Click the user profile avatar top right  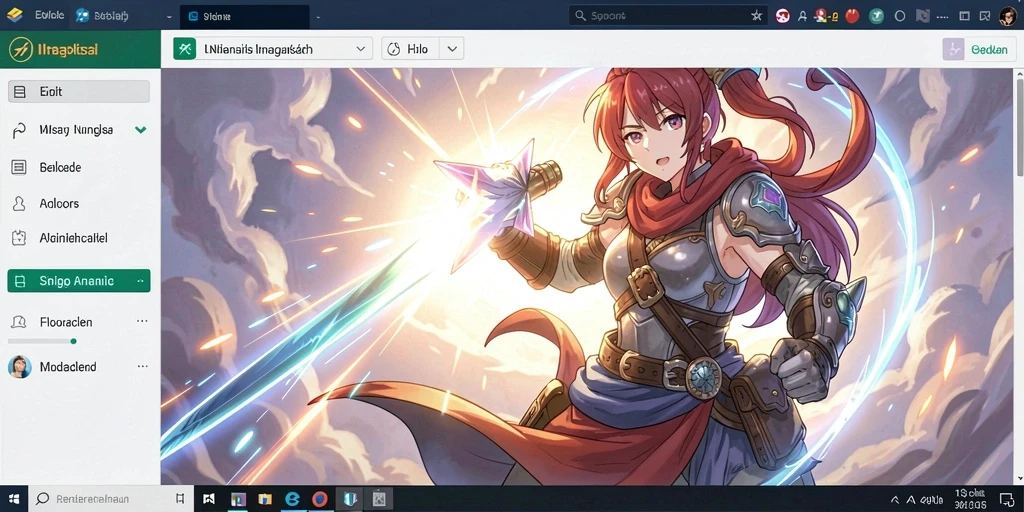click(x=1007, y=16)
